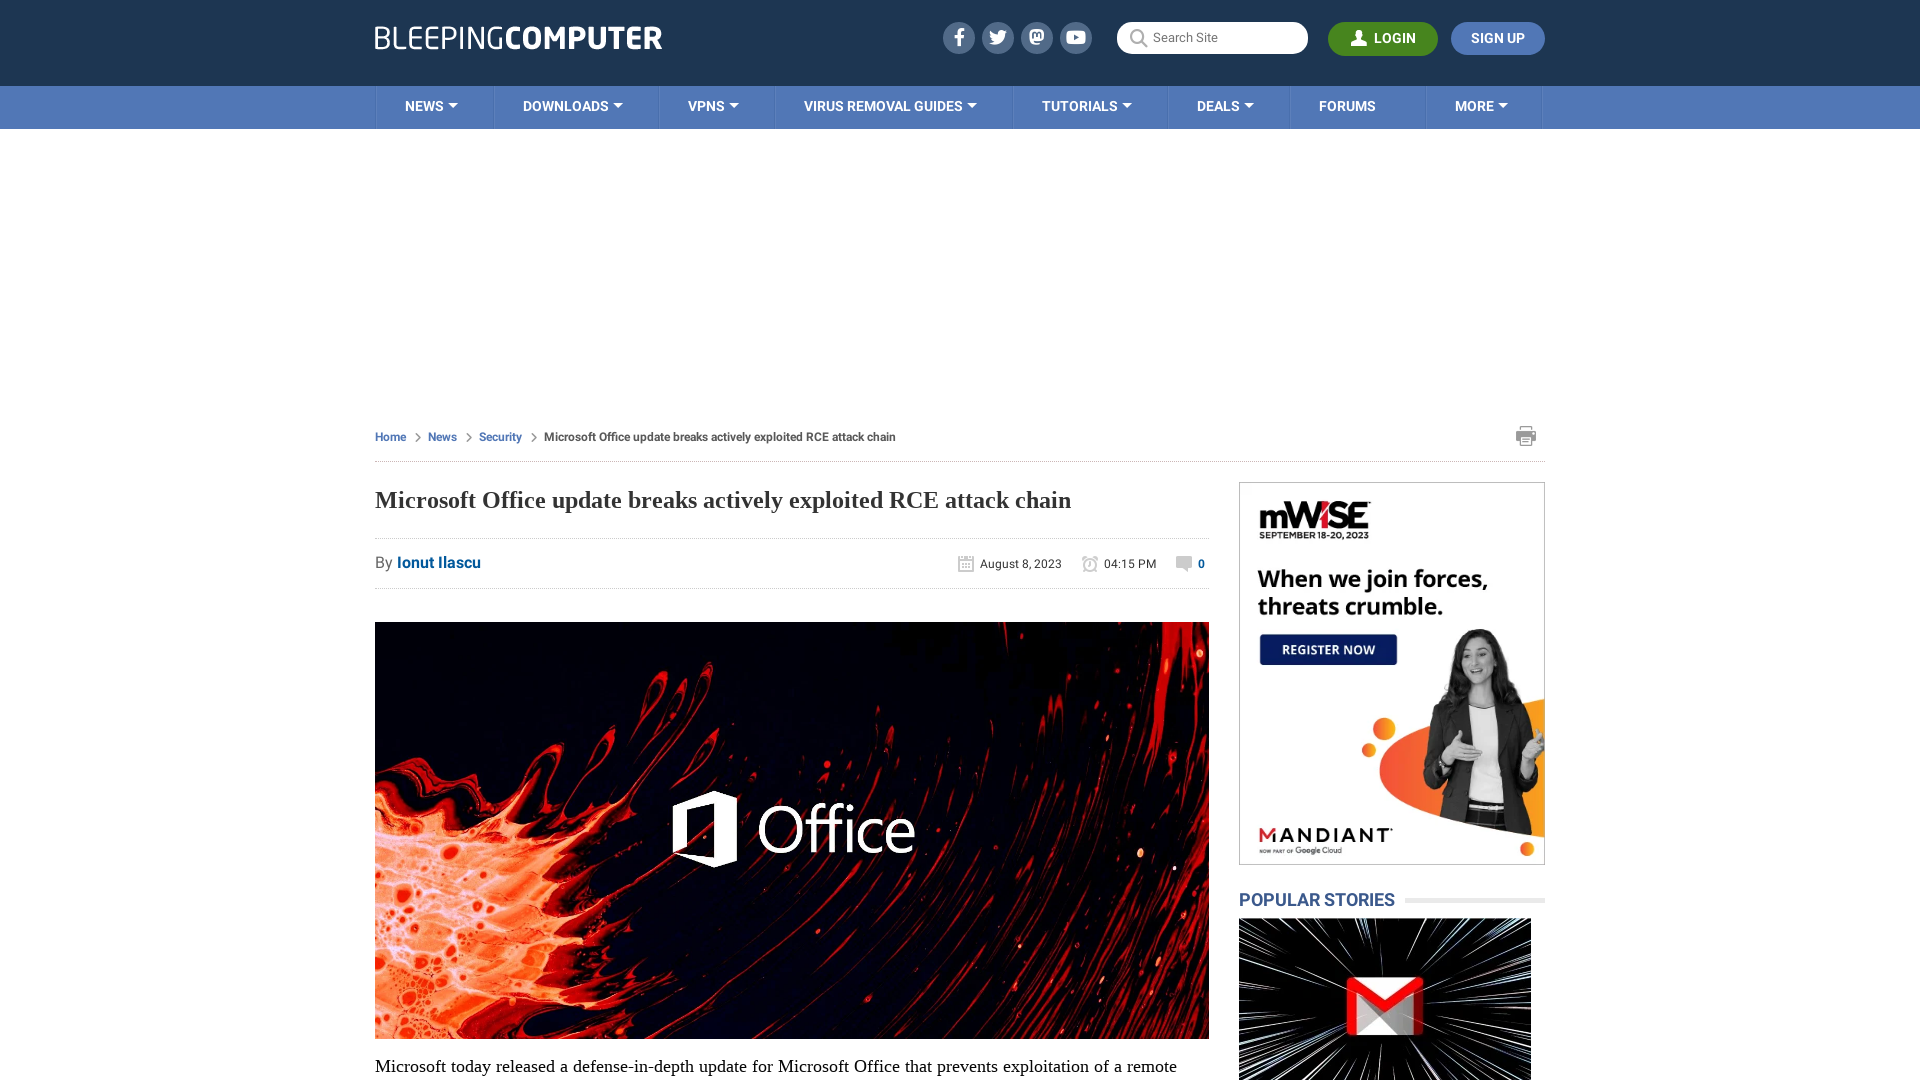This screenshot has width=1920, height=1080.
Task: Click the REGISTER NOW advertisement button
Action: coord(1327,649)
